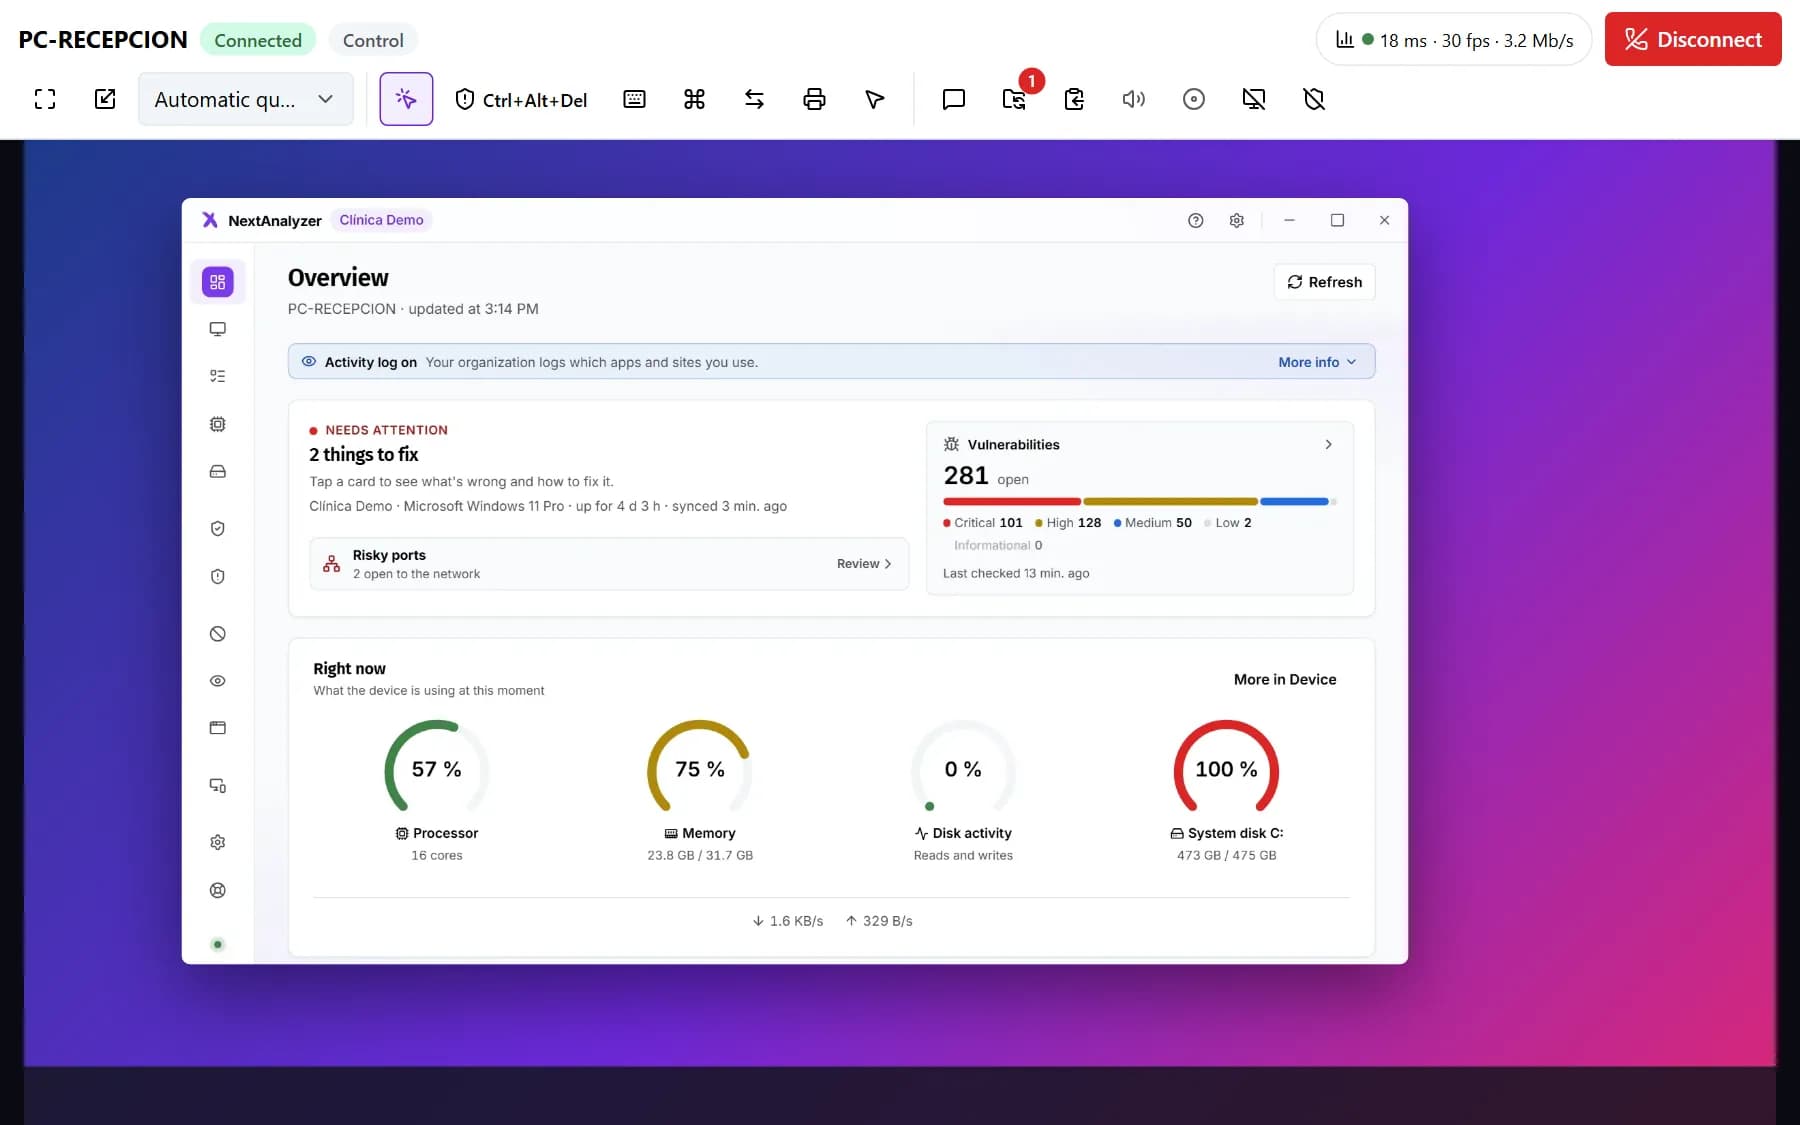Toggle remote audio speaker icon
The image size is (1800, 1125).
coord(1134,99)
